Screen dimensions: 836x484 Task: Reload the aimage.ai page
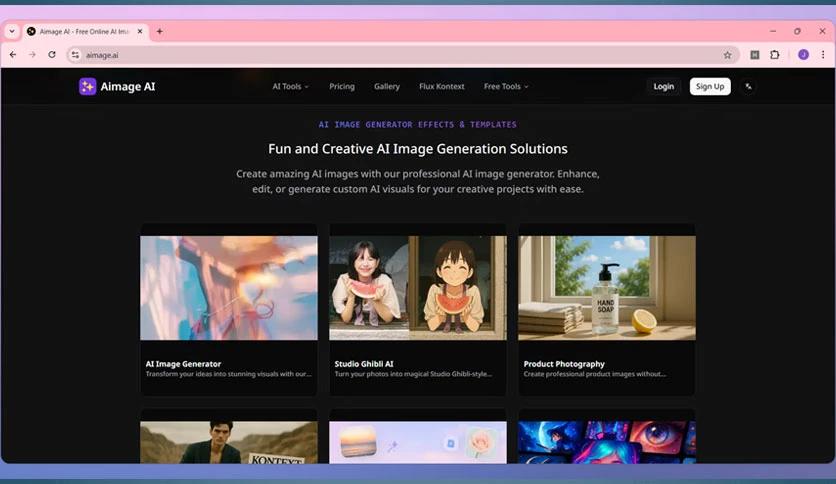pos(52,54)
